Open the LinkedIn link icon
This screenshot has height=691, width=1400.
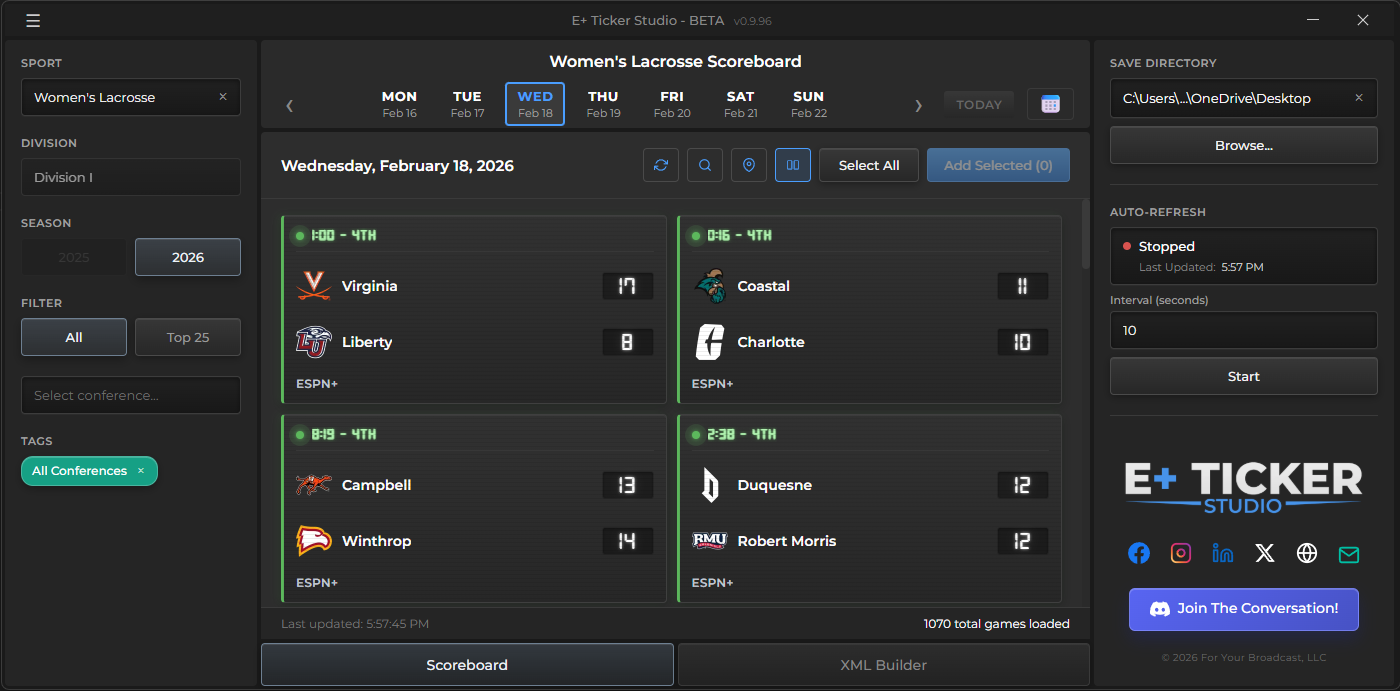pyautogui.click(x=1223, y=553)
